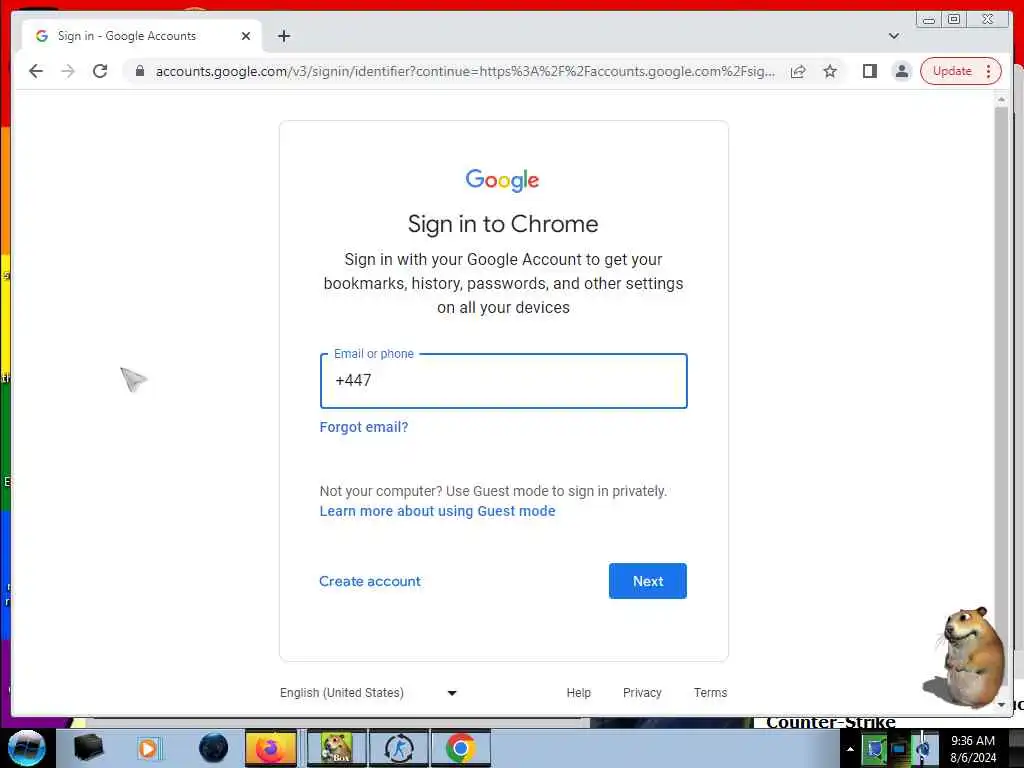Open the Chrome Update menu button
1024x768 pixels.
[x=959, y=71]
